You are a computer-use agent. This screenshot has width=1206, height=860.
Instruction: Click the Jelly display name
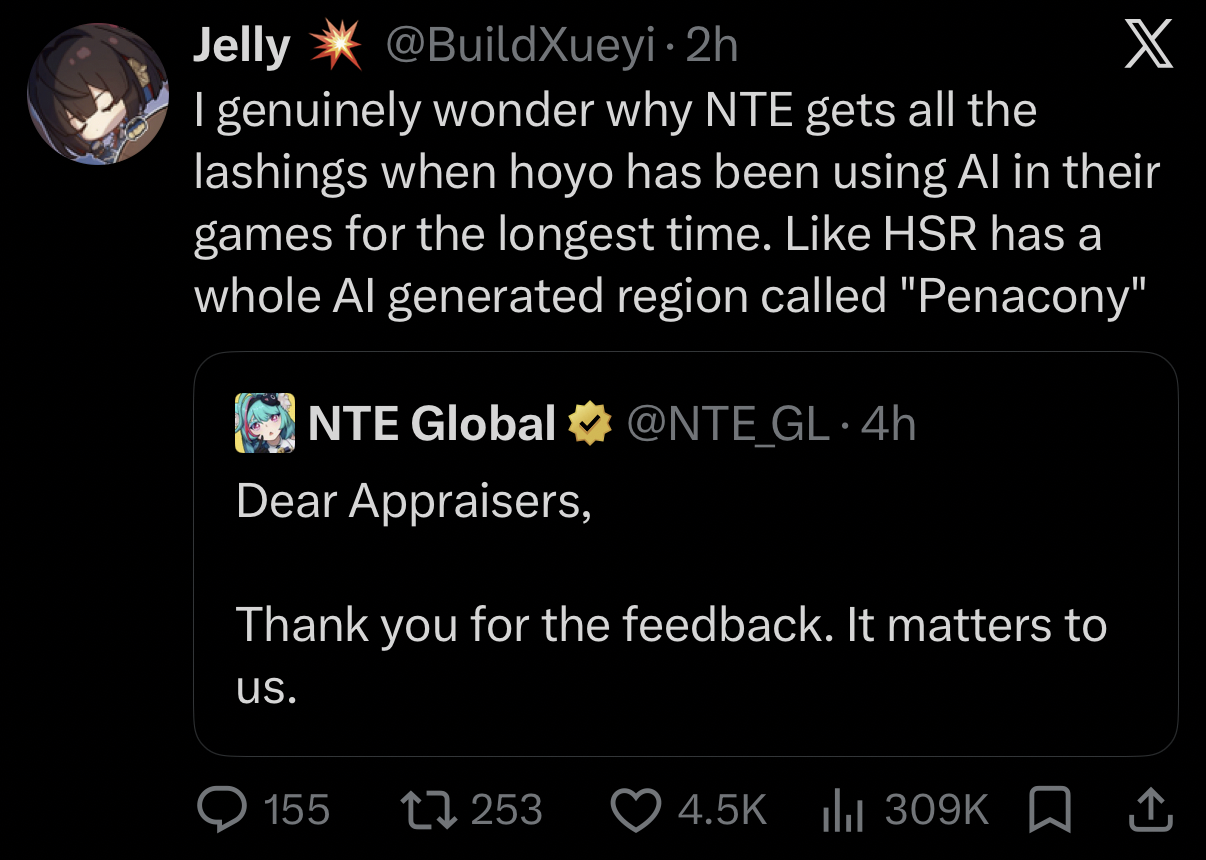point(242,47)
